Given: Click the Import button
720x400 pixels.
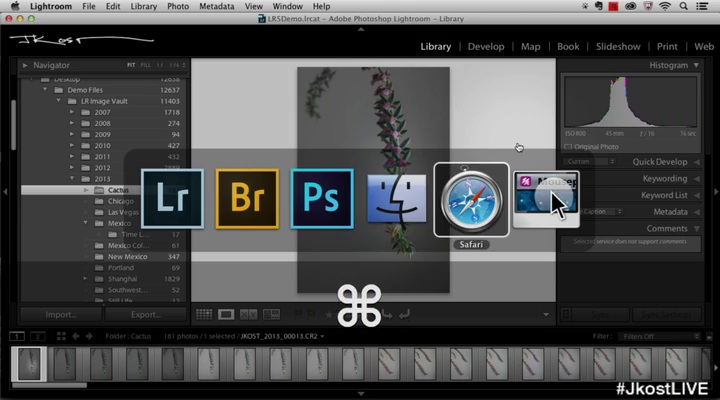Looking at the screenshot, I should tap(61, 315).
